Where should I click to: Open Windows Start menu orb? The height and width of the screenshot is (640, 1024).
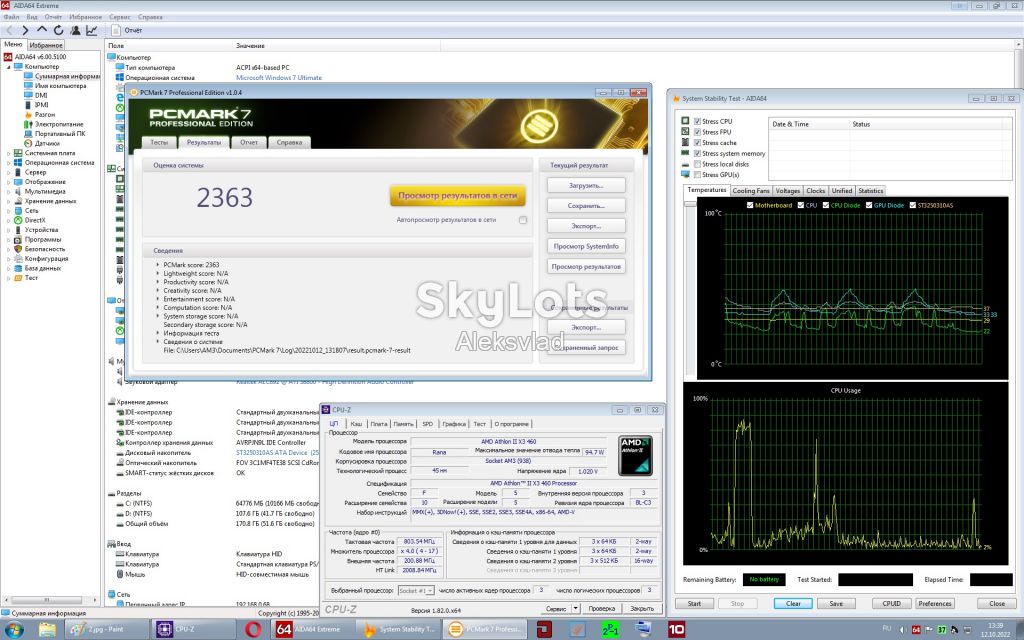(x=14, y=630)
